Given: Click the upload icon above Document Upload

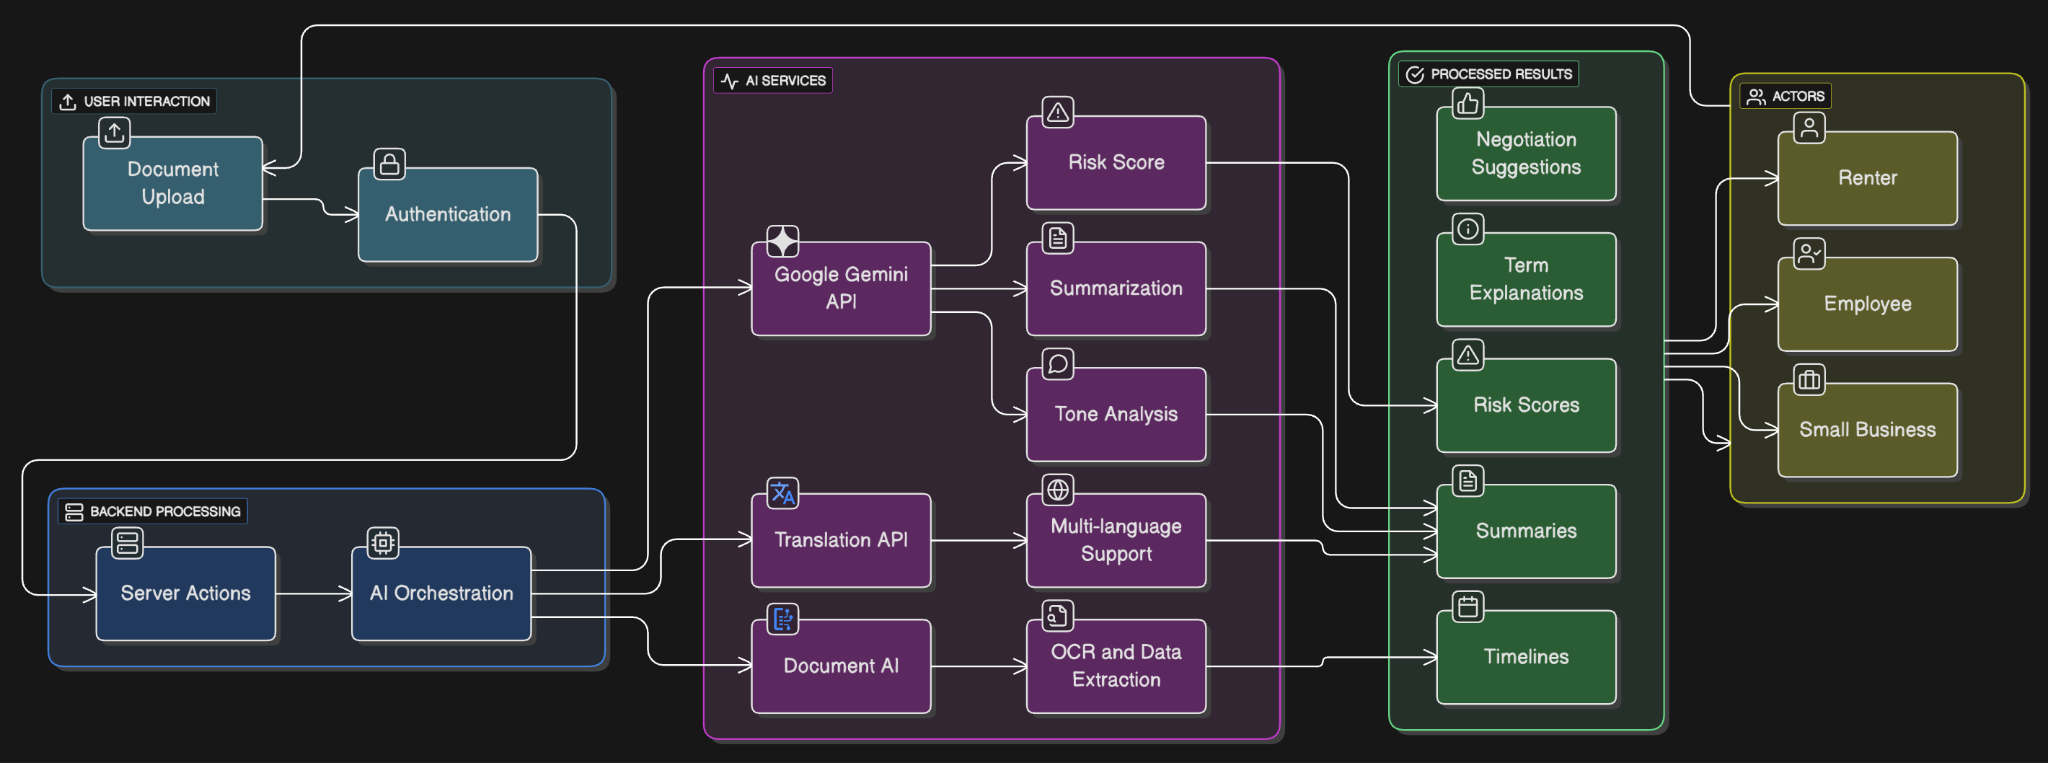Looking at the screenshot, I should [x=114, y=132].
